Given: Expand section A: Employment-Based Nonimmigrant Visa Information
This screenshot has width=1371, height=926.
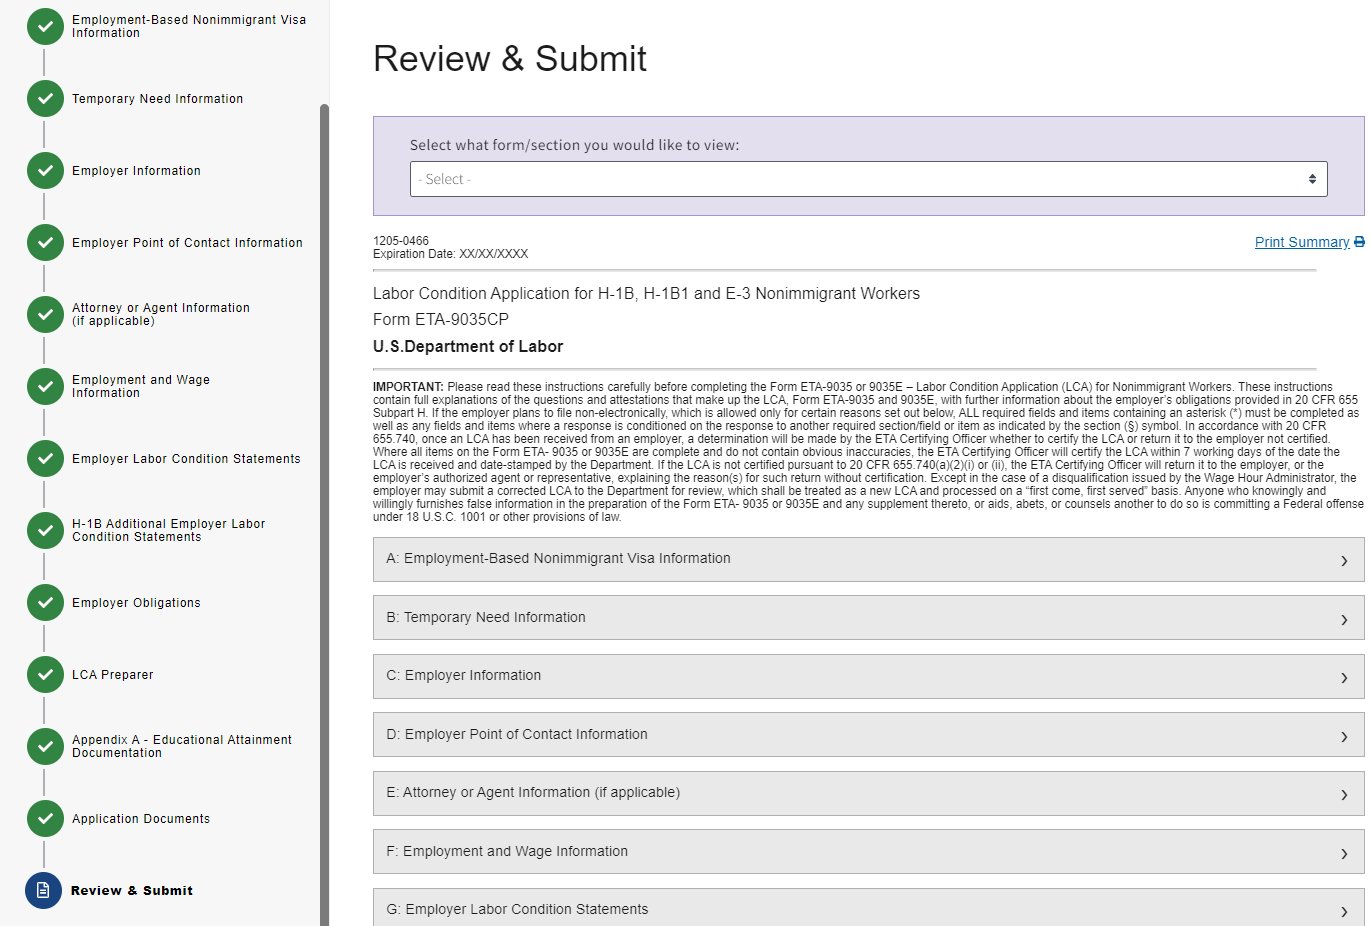Looking at the screenshot, I should click(868, 559).
